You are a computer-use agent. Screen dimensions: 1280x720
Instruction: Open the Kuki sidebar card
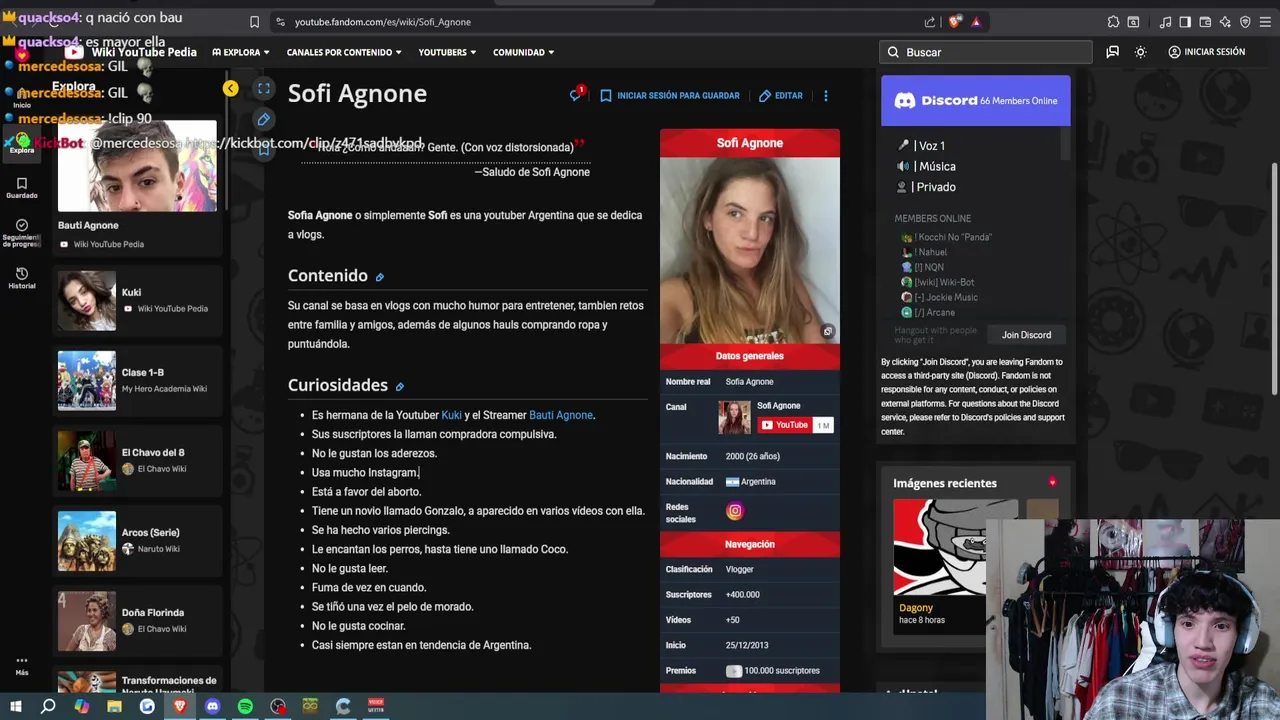click(137, 300)
